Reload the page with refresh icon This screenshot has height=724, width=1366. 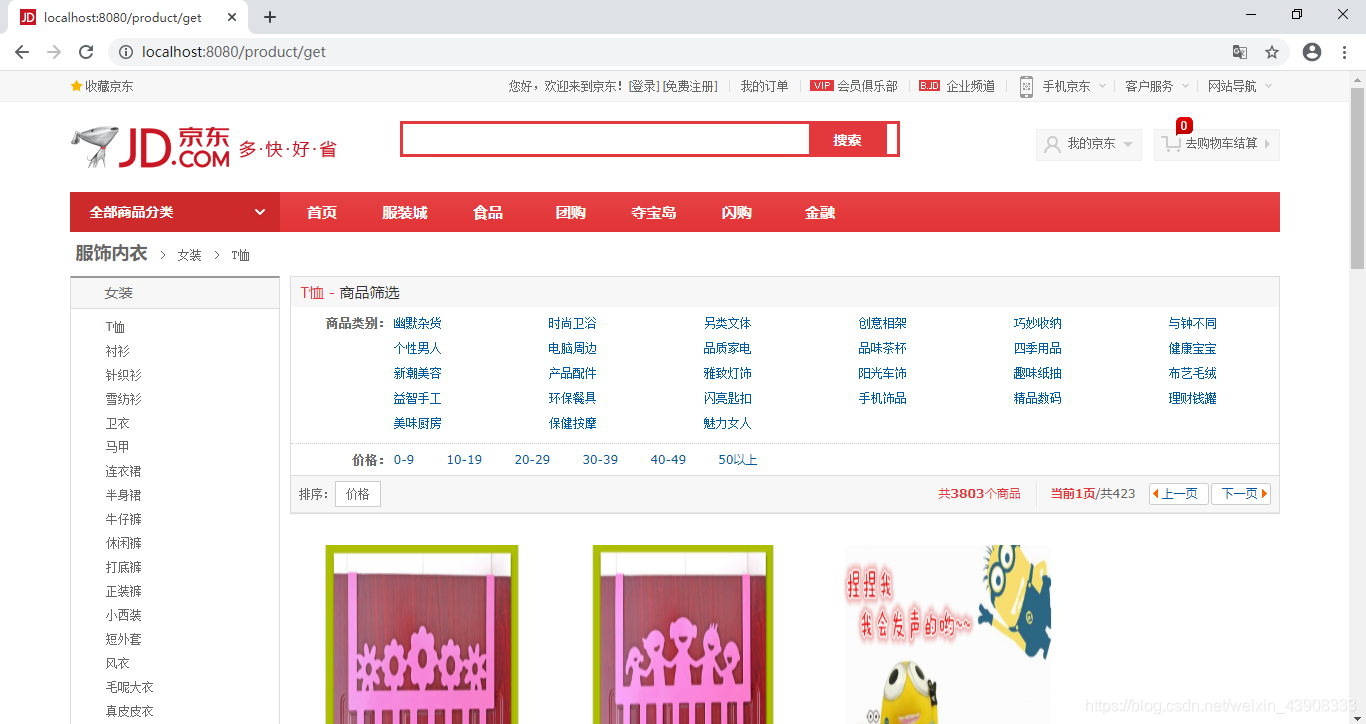pyautogui.click(x=86, y=52)
